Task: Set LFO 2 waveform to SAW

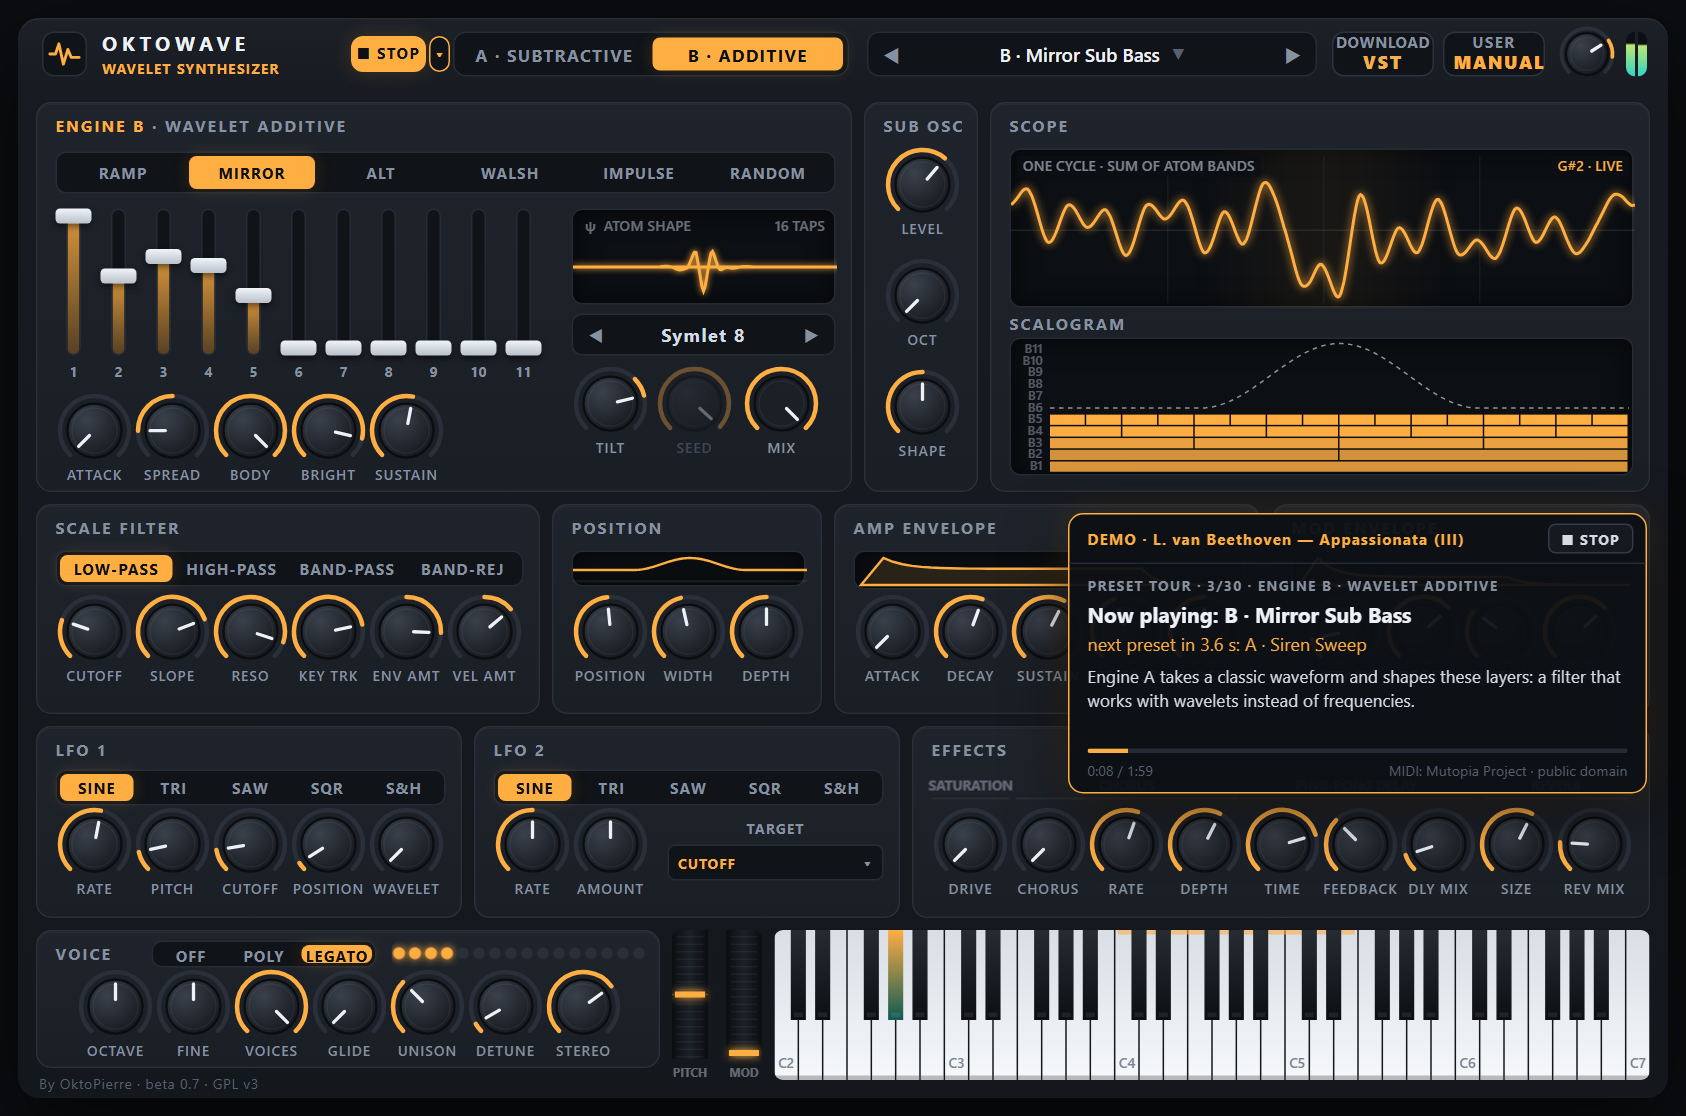Action: (688, 788)
